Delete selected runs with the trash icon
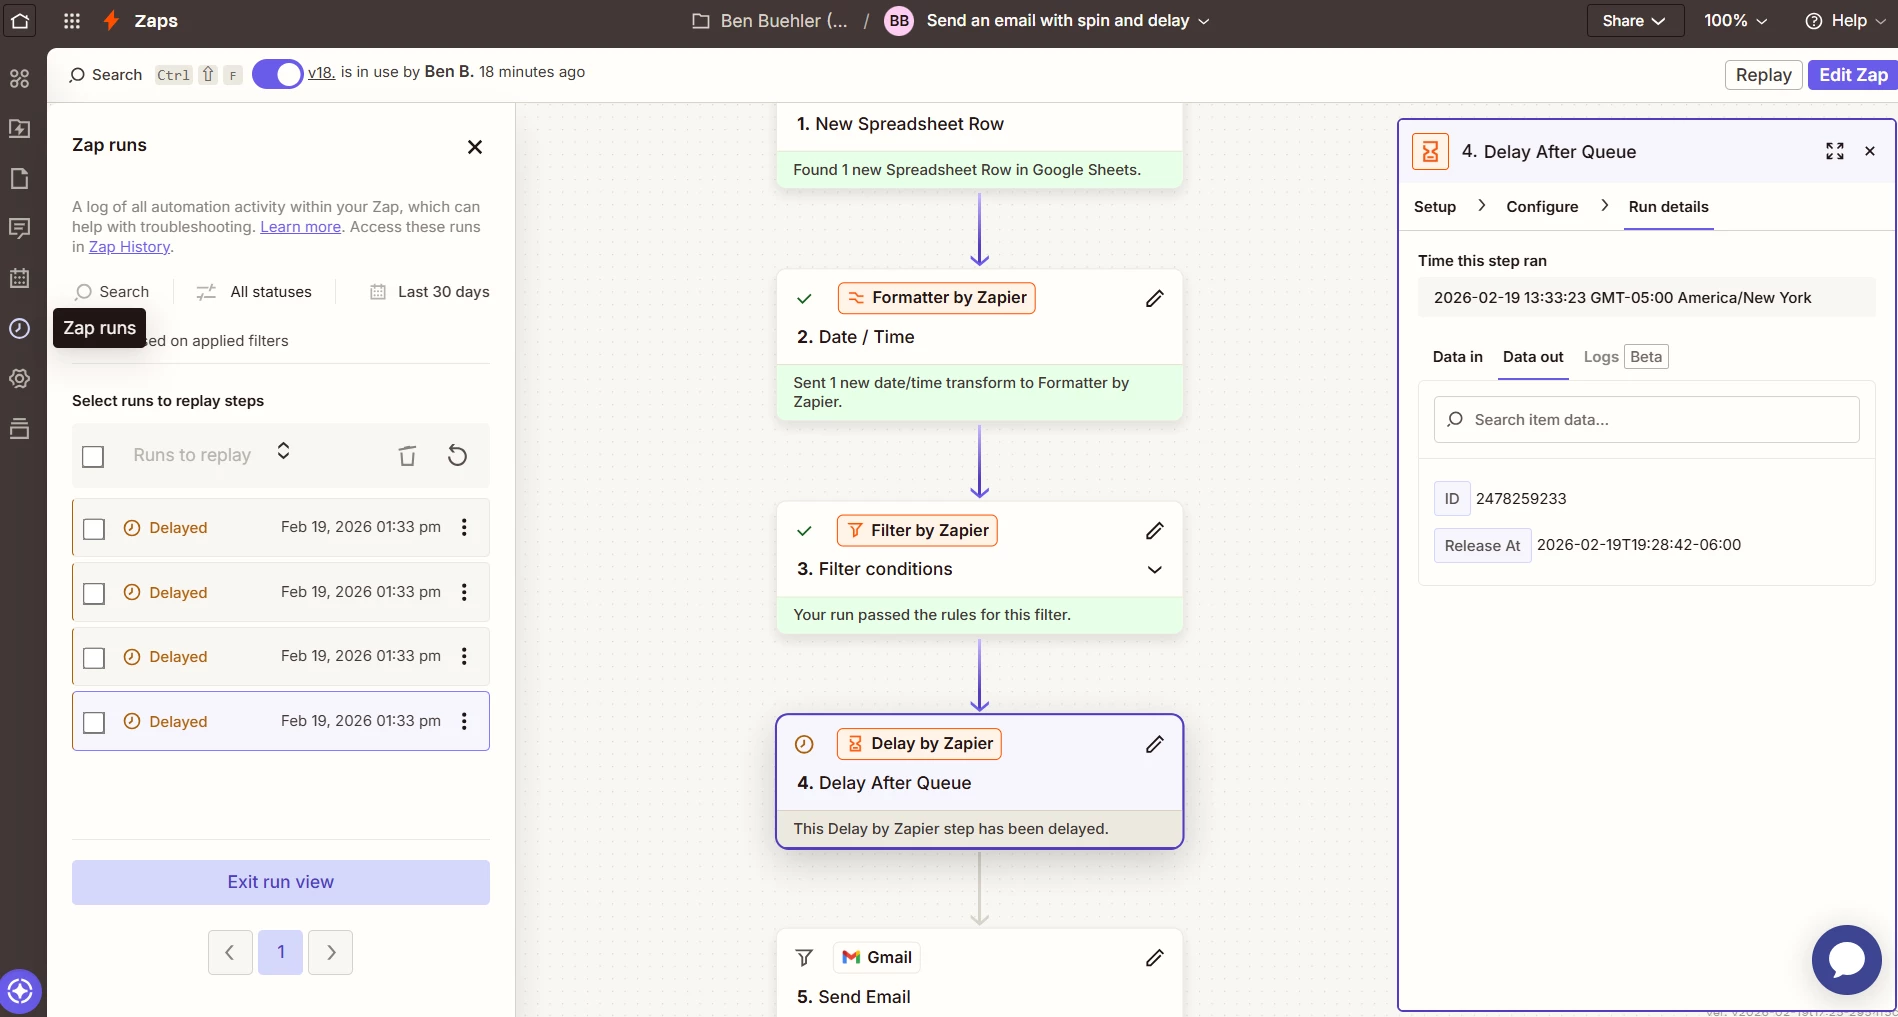Image resolution: width=1898 pixels, height=1017 pixels. point(407,456)
